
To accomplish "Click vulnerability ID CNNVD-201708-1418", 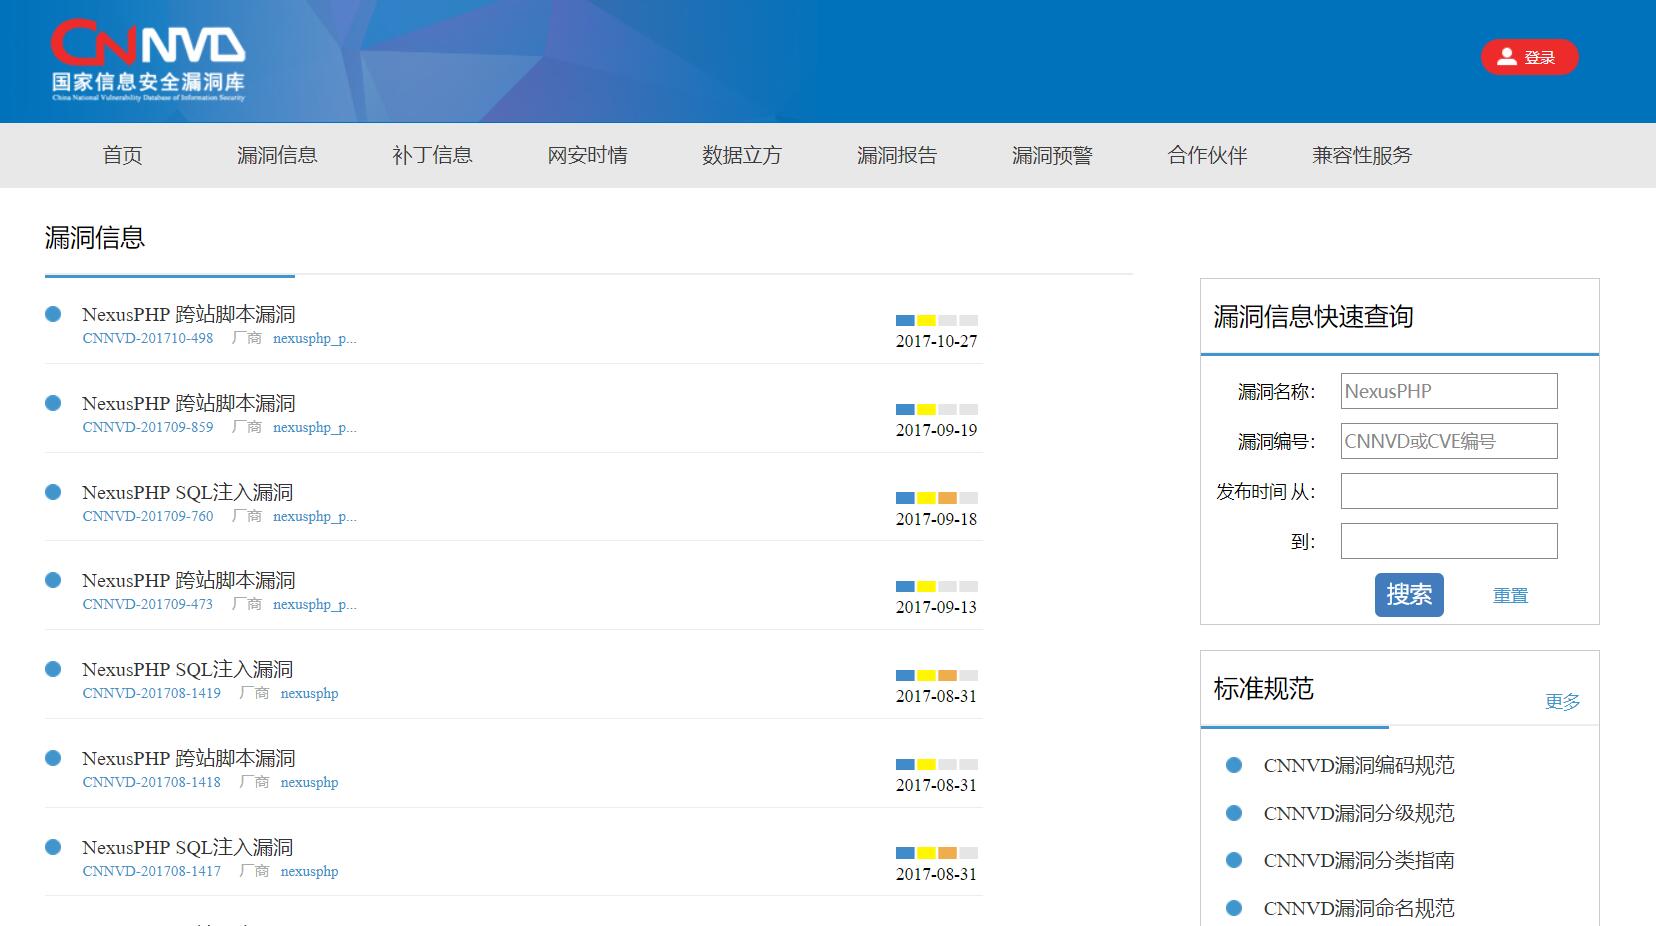I will click(x=152, y=782).
